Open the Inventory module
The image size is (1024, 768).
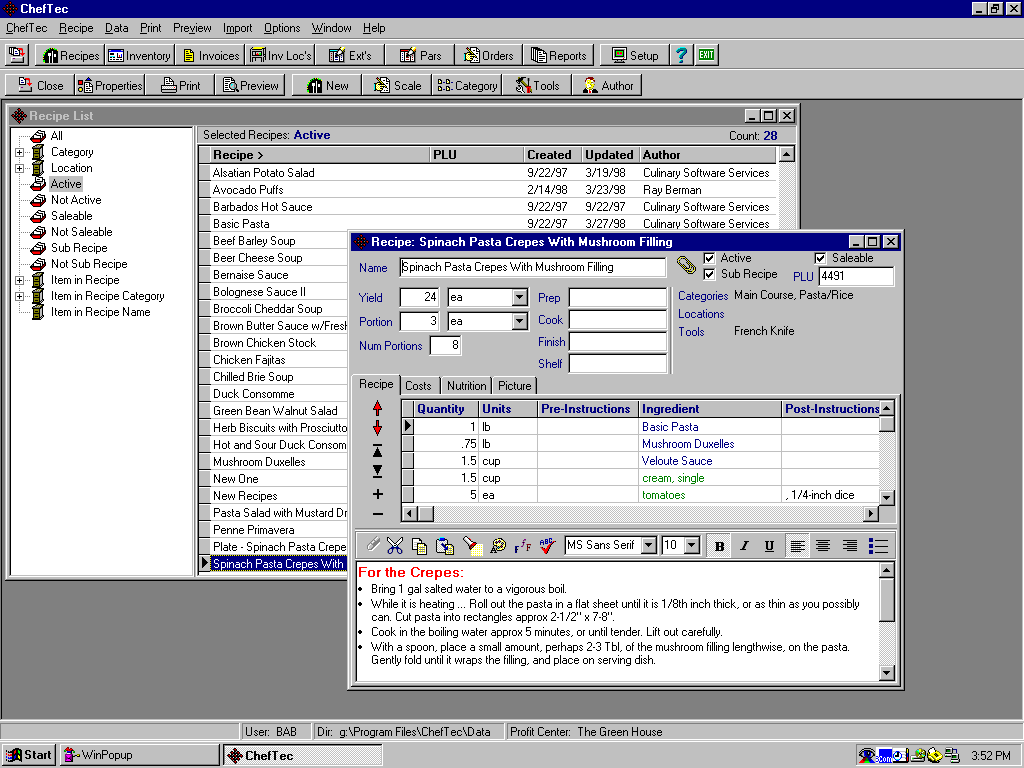pos(138,56)
